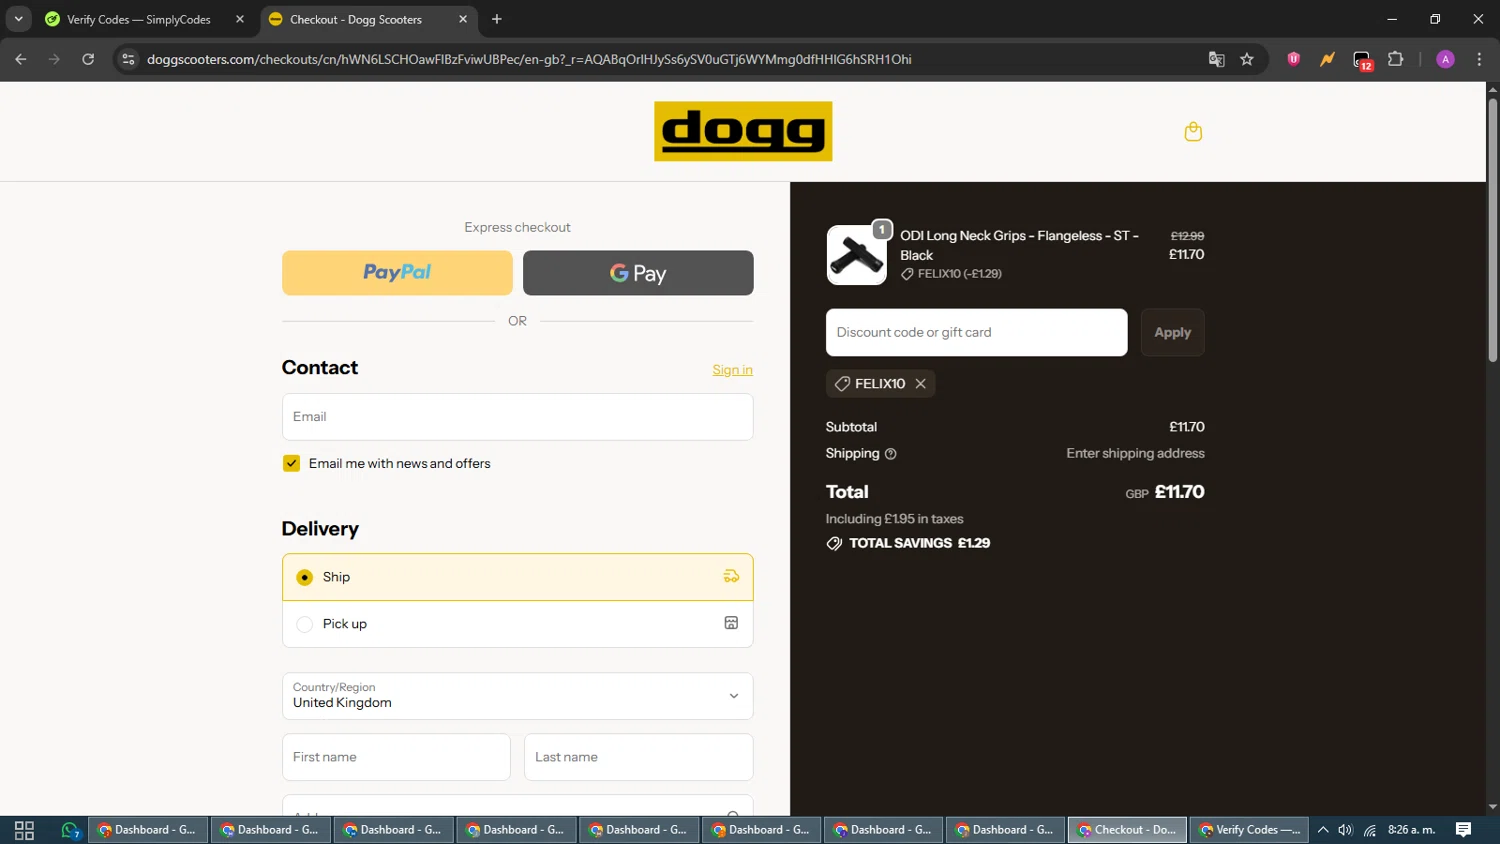Select the Ship delivery option
Image resolution: width=1500 pixels, height=844 pixels.
[517, 577]
